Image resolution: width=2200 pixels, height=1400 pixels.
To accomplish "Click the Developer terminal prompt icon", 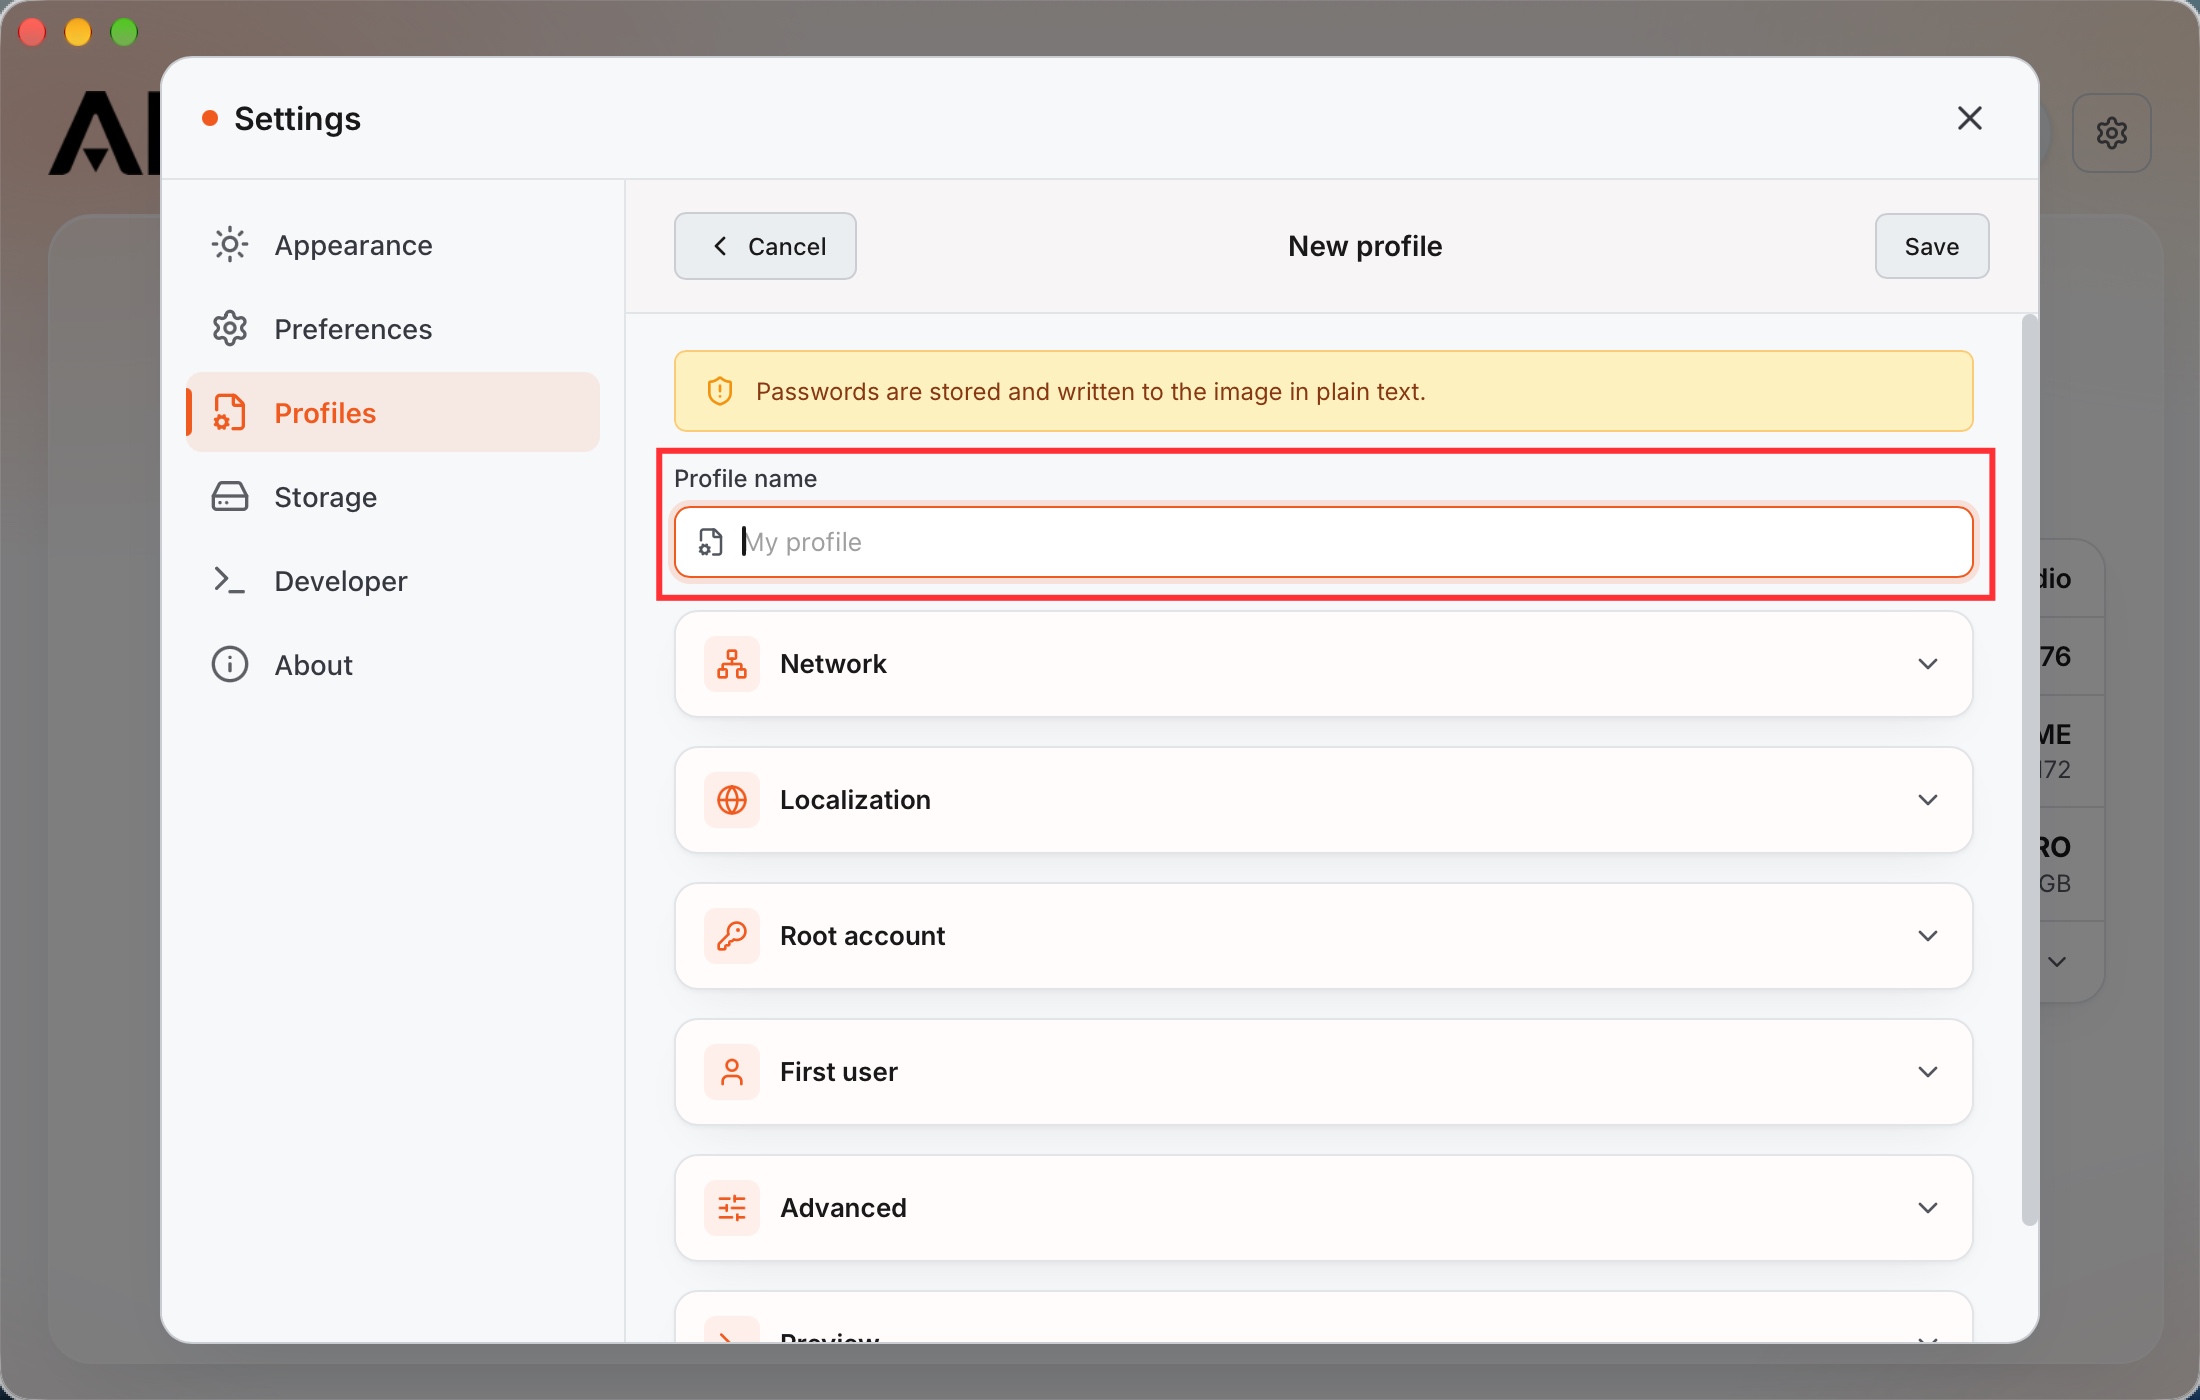I will [229, 580].
